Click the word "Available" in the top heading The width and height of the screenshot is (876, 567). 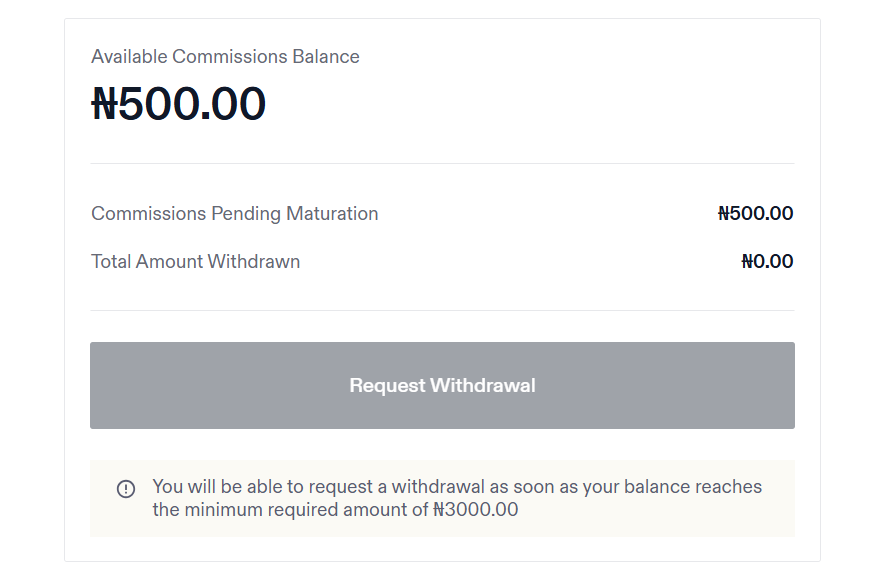(128, 57)
